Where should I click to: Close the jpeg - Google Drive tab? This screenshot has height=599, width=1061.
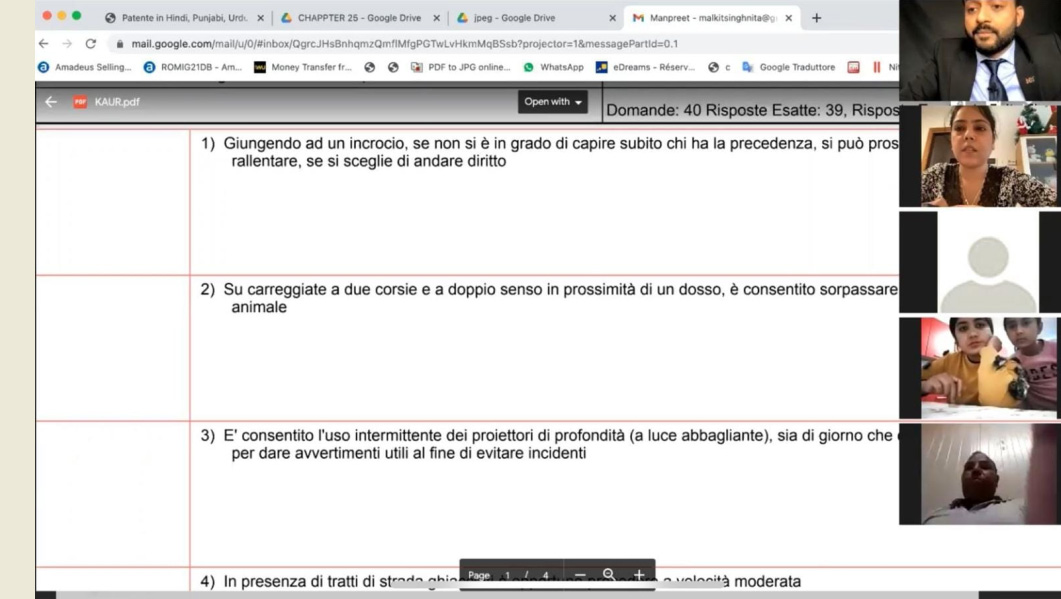[x=612, y=18]
